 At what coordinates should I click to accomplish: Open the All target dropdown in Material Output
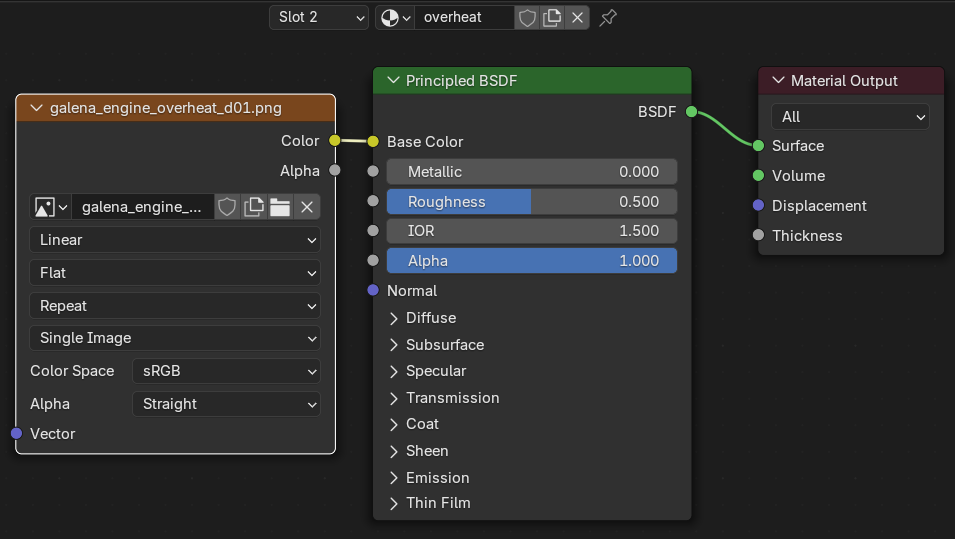tap(849, 117)
